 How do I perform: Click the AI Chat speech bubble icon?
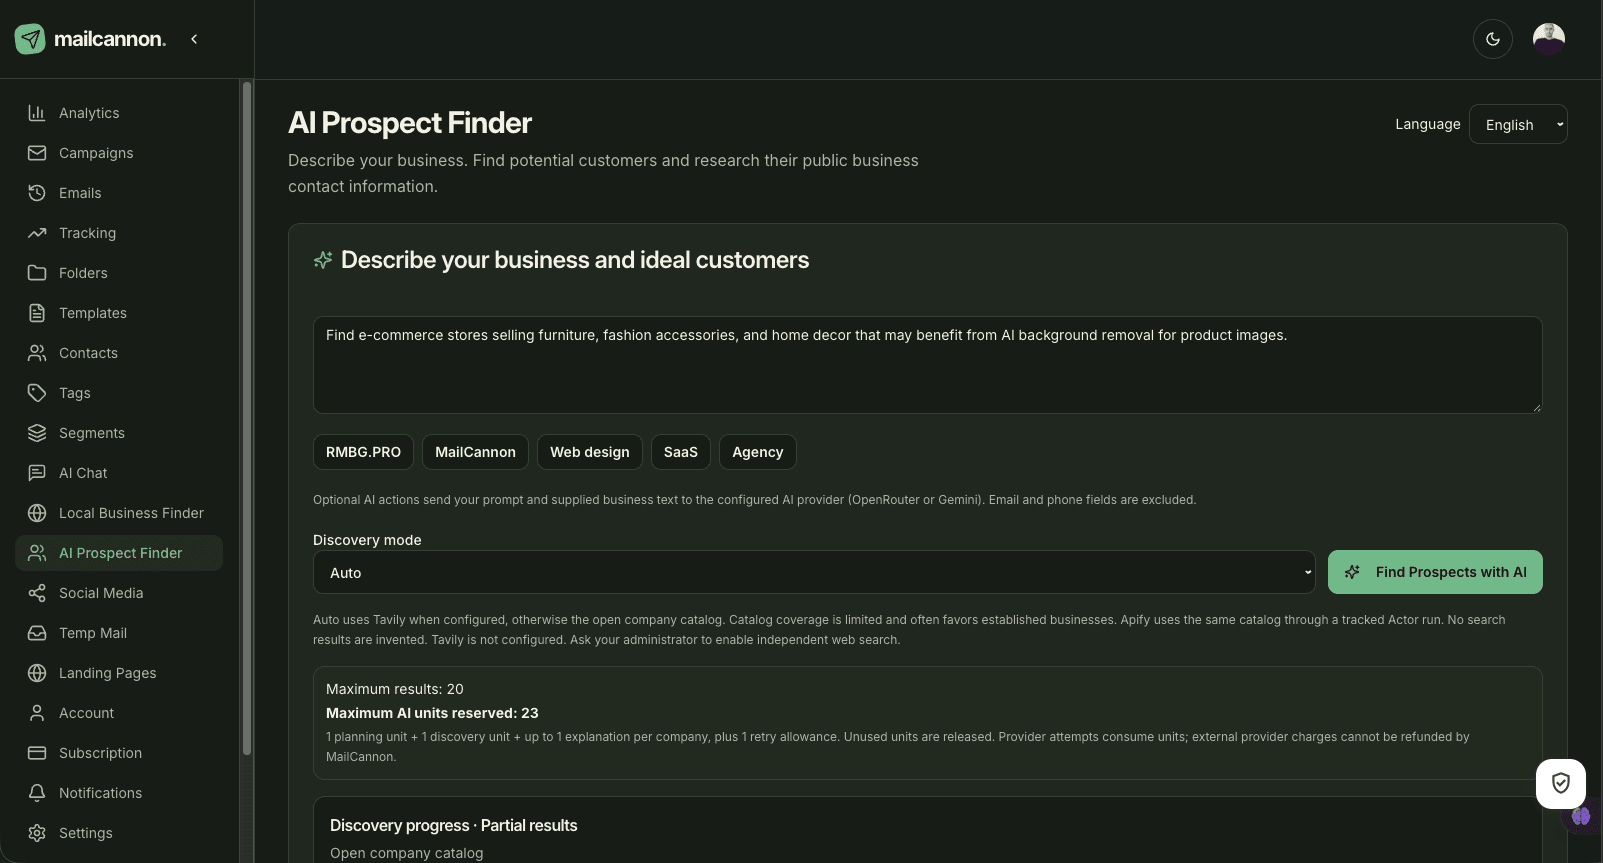click(x=37, y=473)
